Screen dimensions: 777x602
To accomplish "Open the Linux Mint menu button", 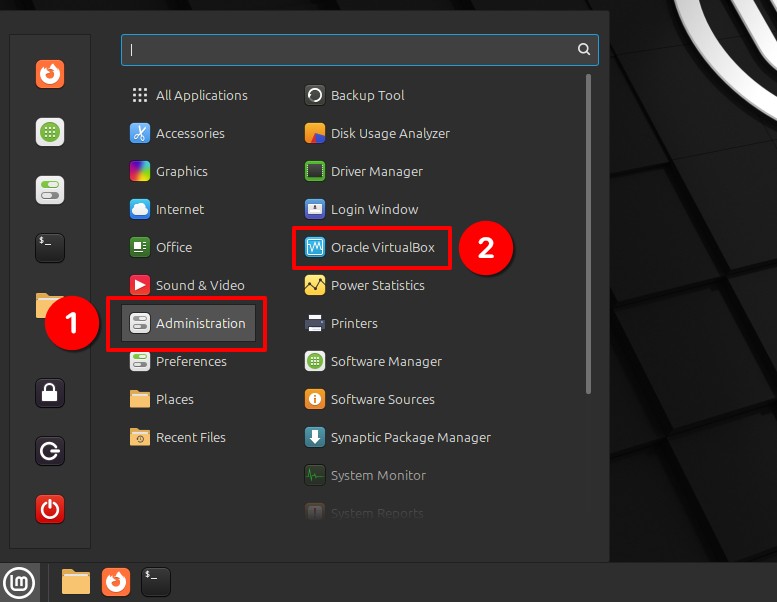I will tap(19, 583).
